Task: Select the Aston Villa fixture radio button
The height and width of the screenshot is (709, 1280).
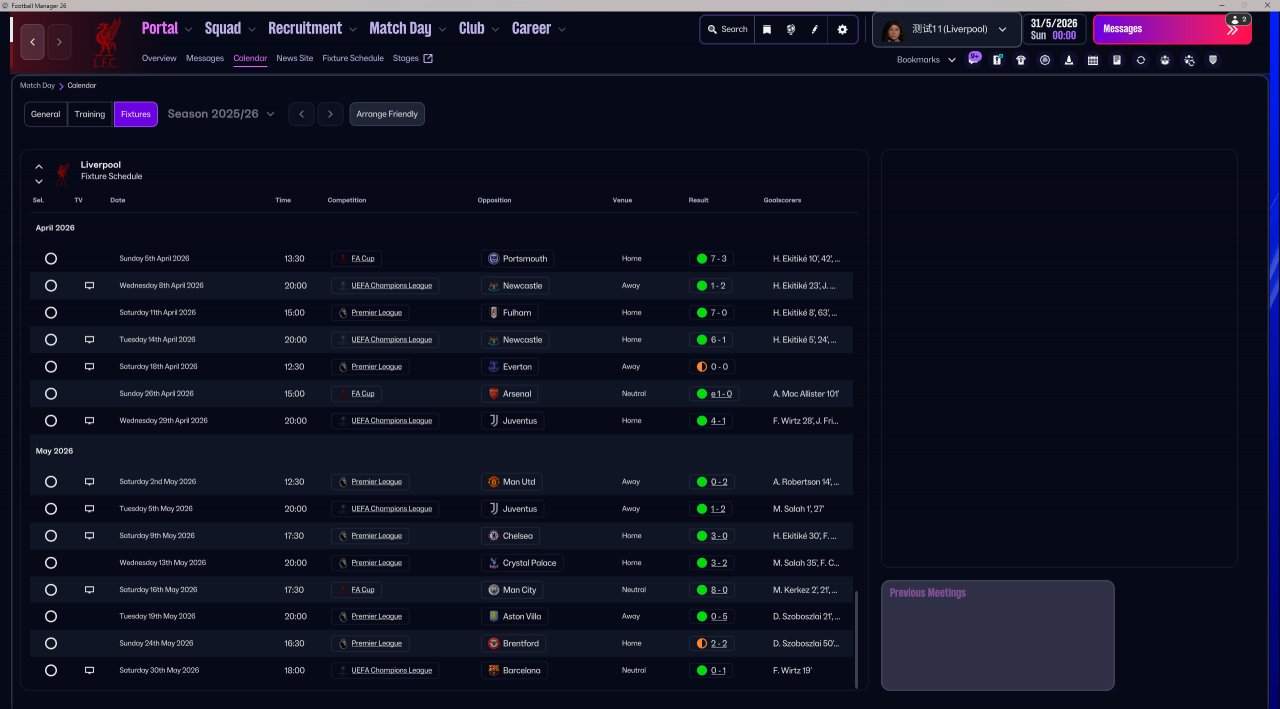Action: (51, 617)
